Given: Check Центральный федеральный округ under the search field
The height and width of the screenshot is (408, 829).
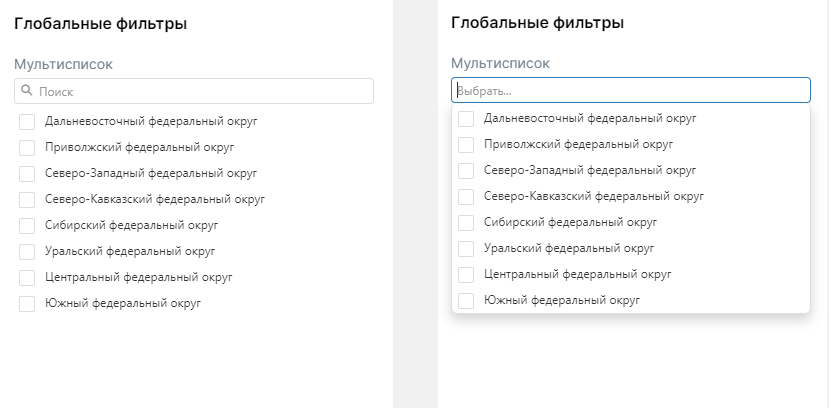Looking at the screenshot, I should coord(27,277).
